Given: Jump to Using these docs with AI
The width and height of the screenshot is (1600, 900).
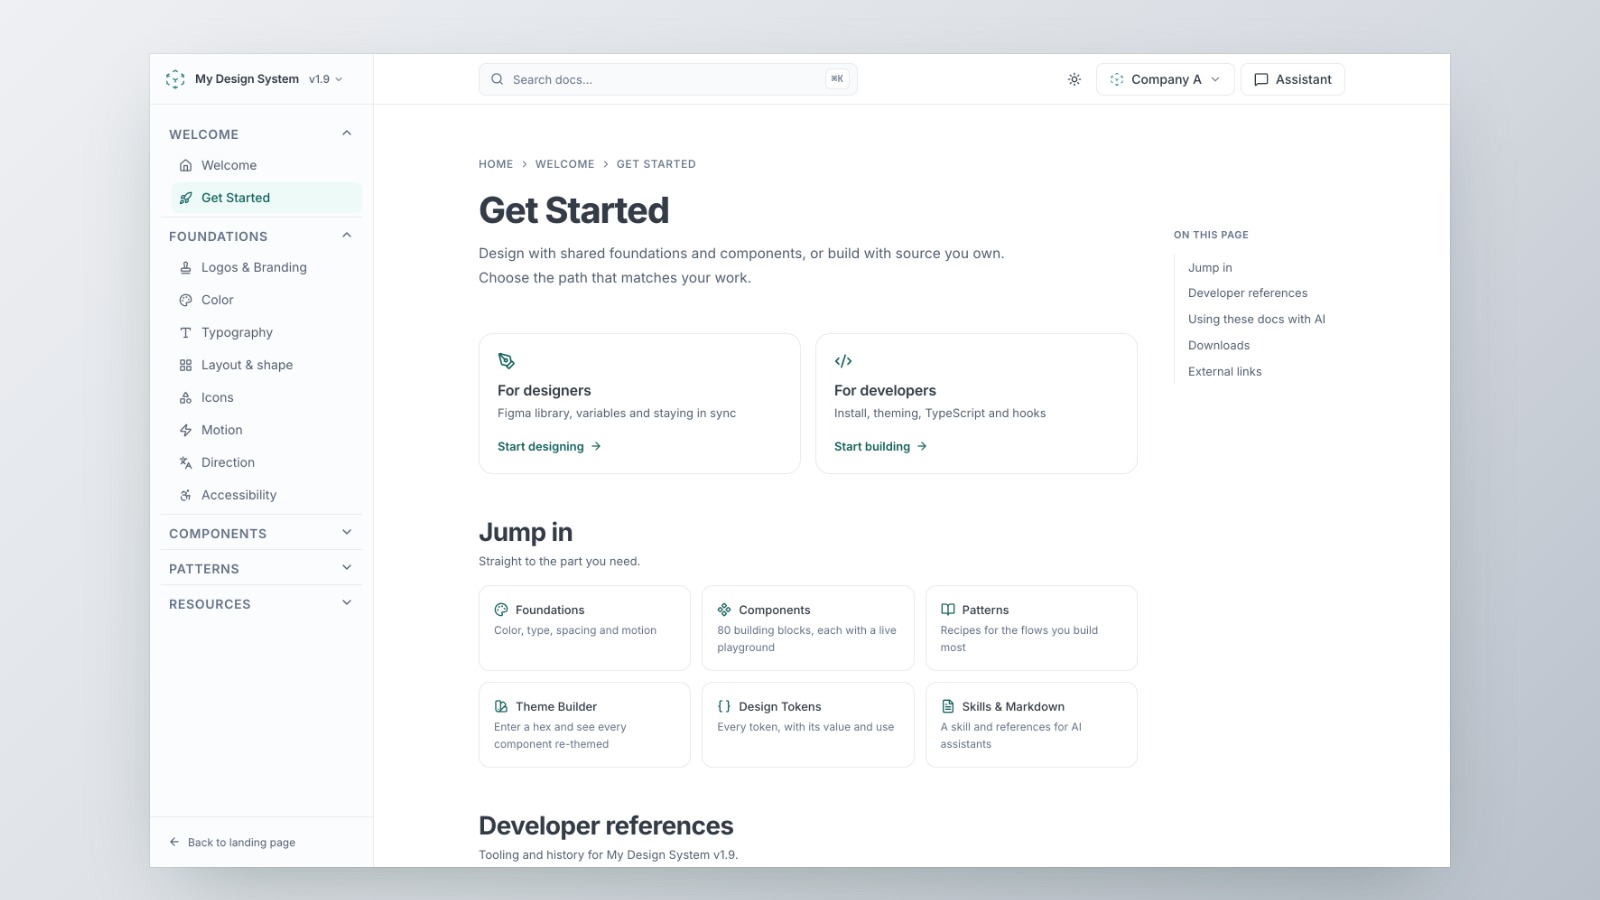Looking at the screenshot, I should (1256, 319).
